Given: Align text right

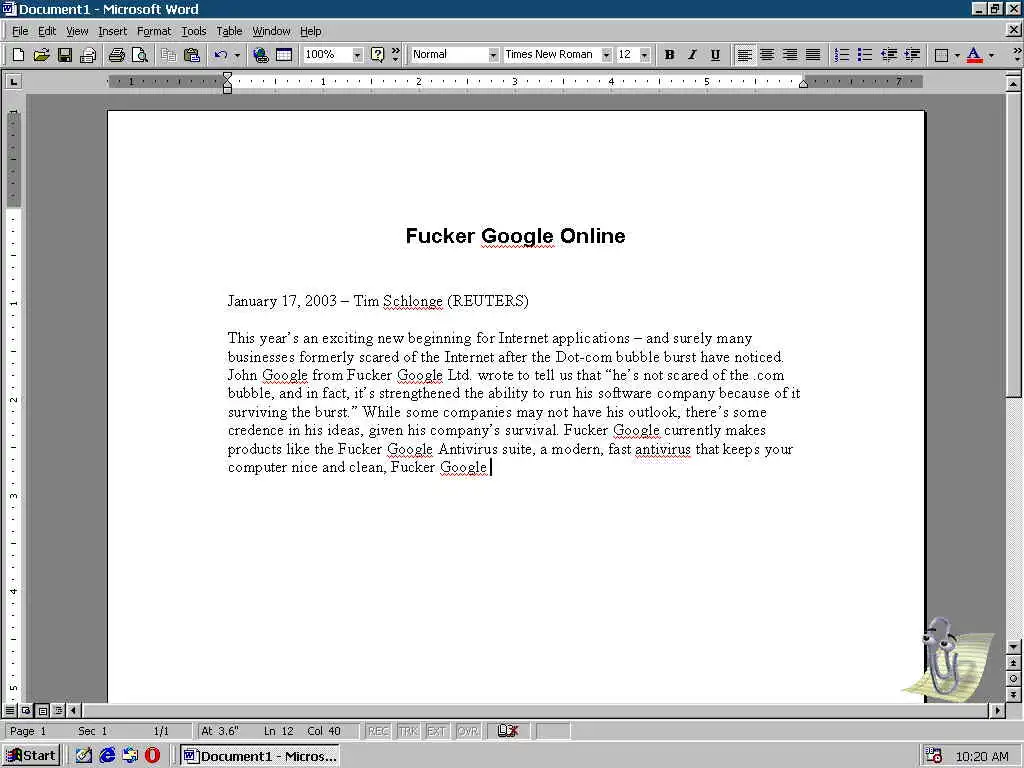Looking at the screenshot, I should [790, 55].
